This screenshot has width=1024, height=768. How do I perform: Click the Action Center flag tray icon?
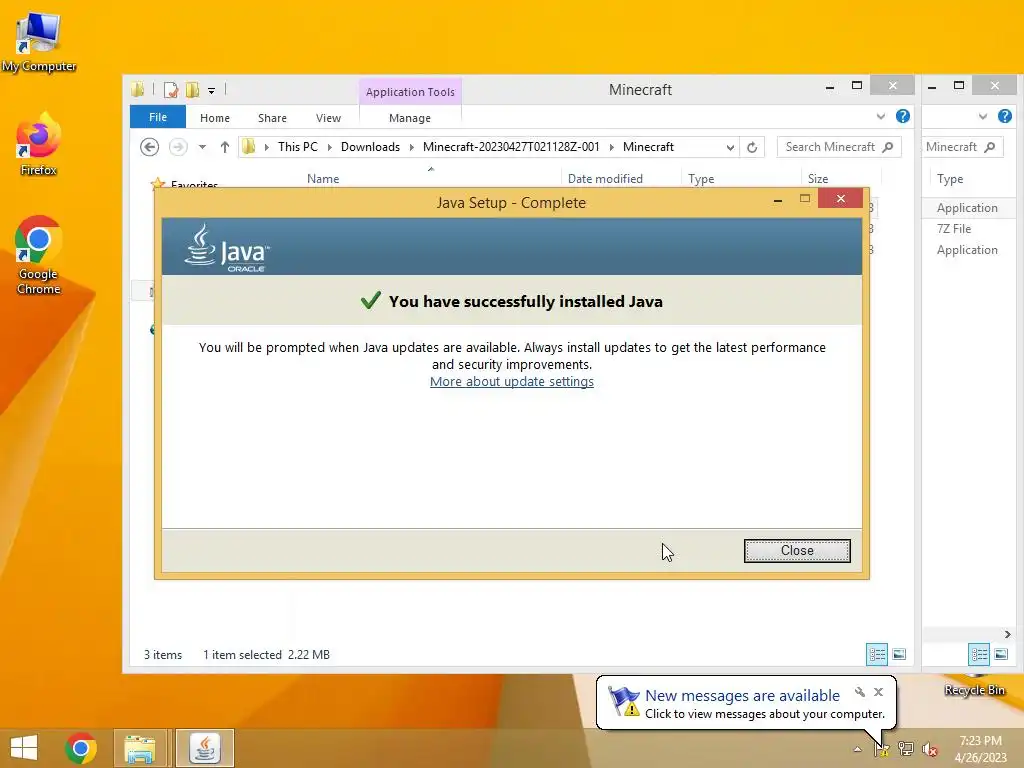[882, 748]
